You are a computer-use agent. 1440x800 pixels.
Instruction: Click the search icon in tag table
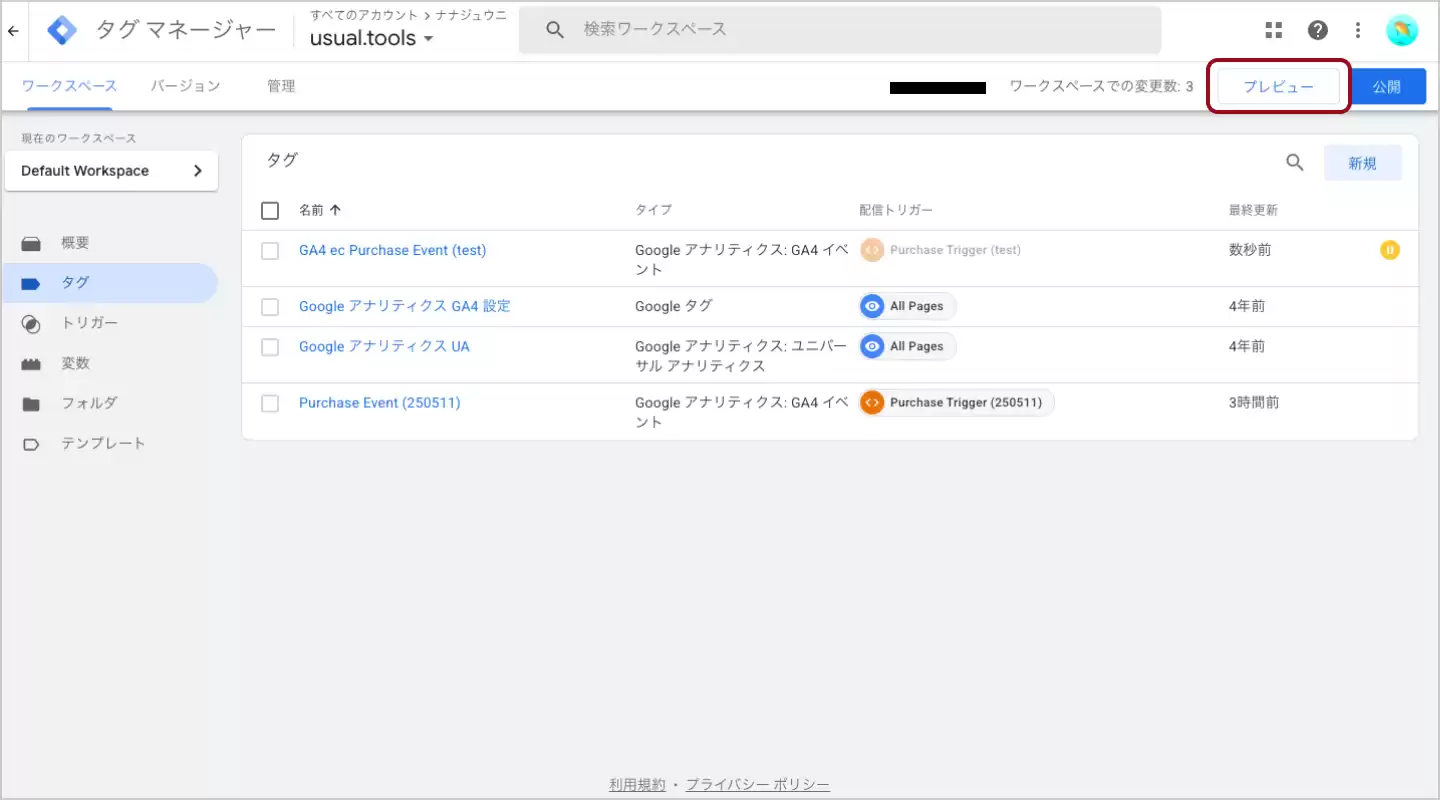(x=1294, y=163)
